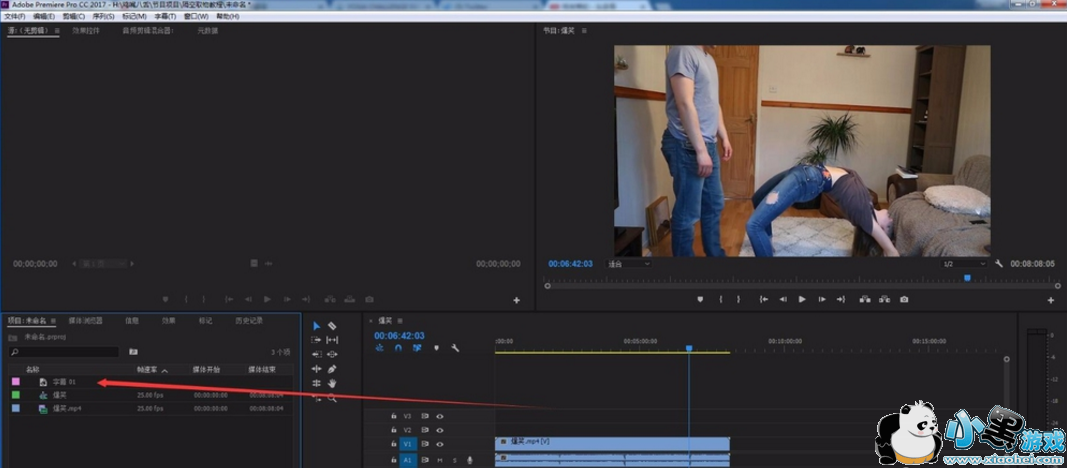
Task: Click the Export Frame camera icon in Program monitor
Action: [904, 299]
